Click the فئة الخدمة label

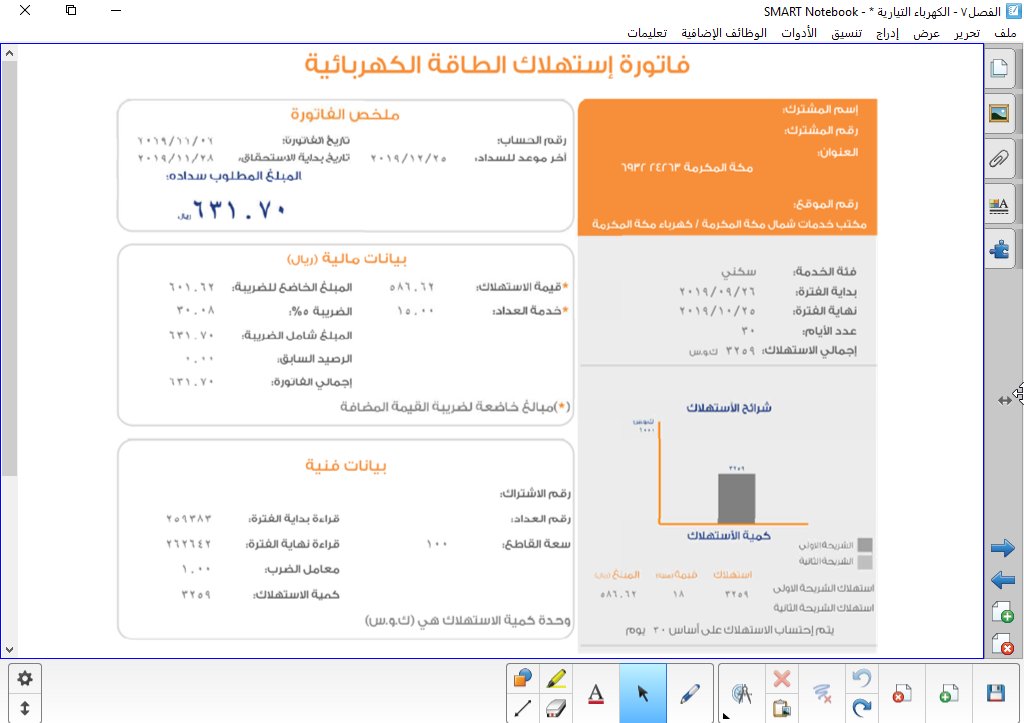point(825,271)
